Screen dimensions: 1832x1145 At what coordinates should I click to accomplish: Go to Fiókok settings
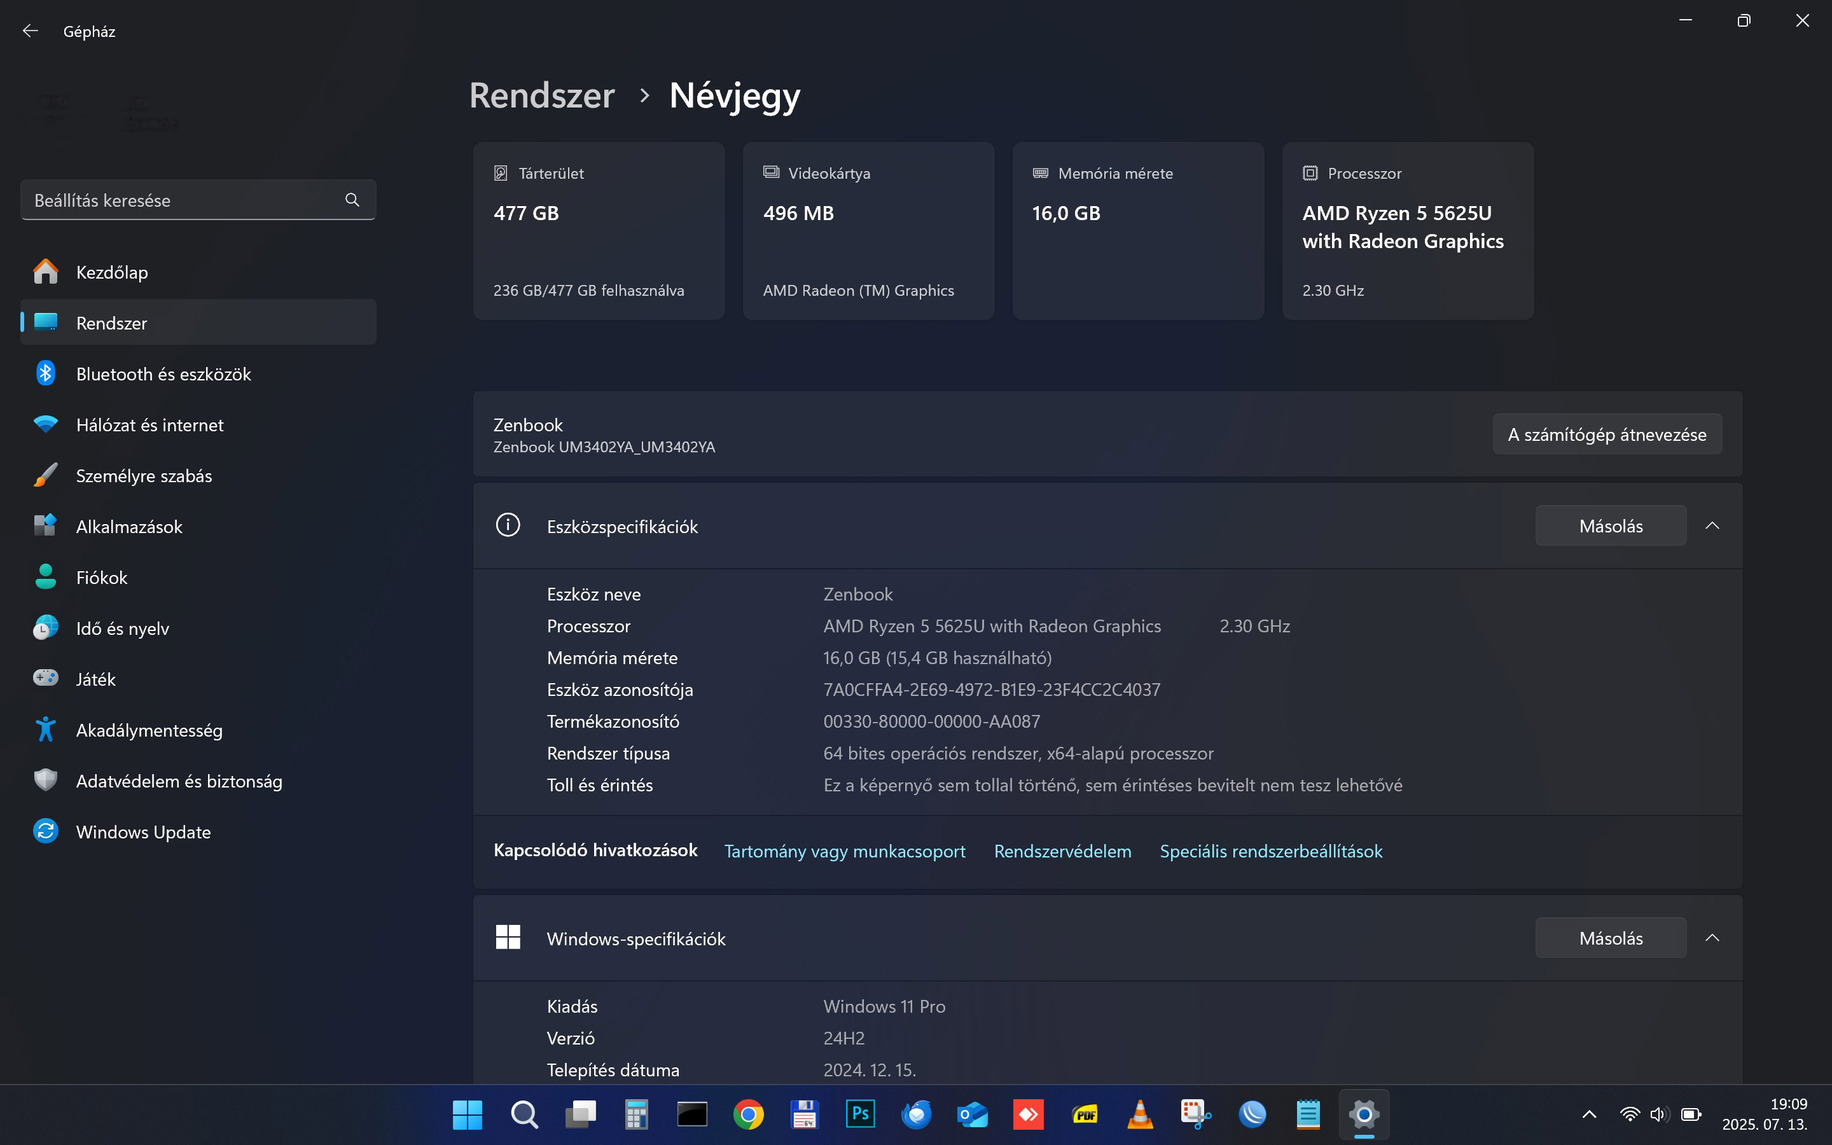tap(198, 578)
